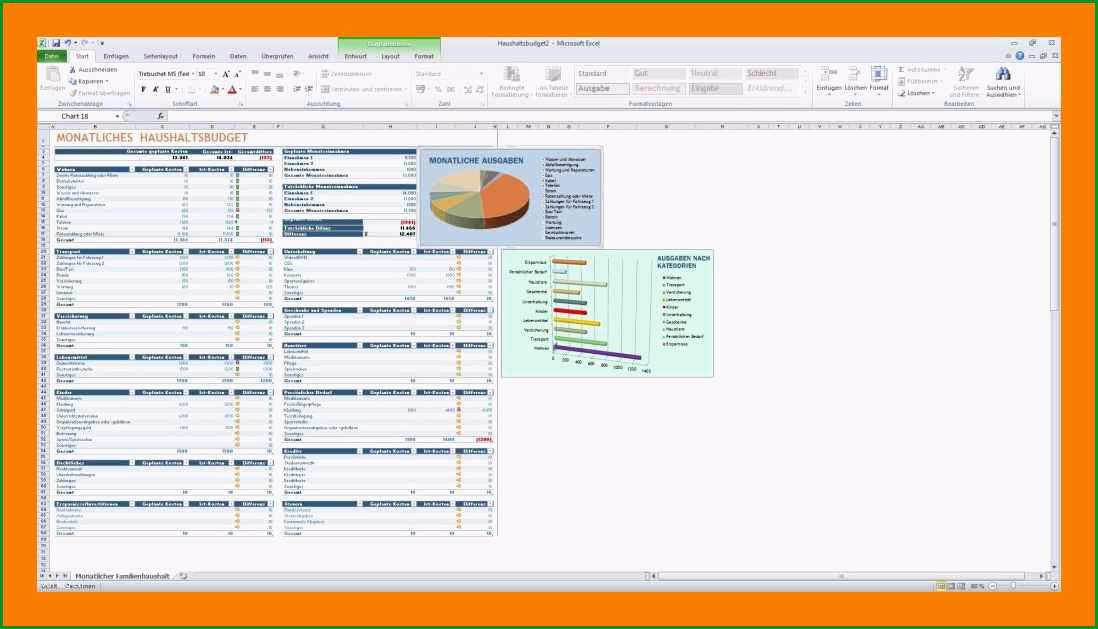
Task: Switch to the Seitenlayout ribbon tab
Action: (160, 56)
